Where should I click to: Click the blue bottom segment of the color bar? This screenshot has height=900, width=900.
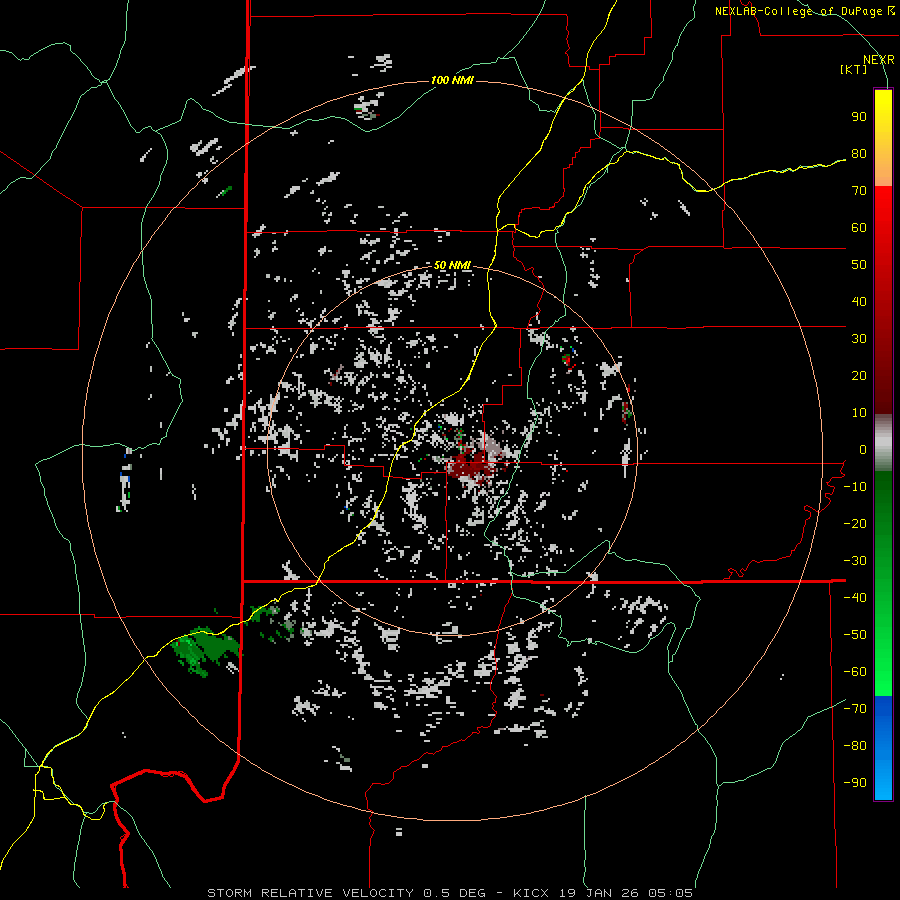pyautogui.click(x=883, y=748)
